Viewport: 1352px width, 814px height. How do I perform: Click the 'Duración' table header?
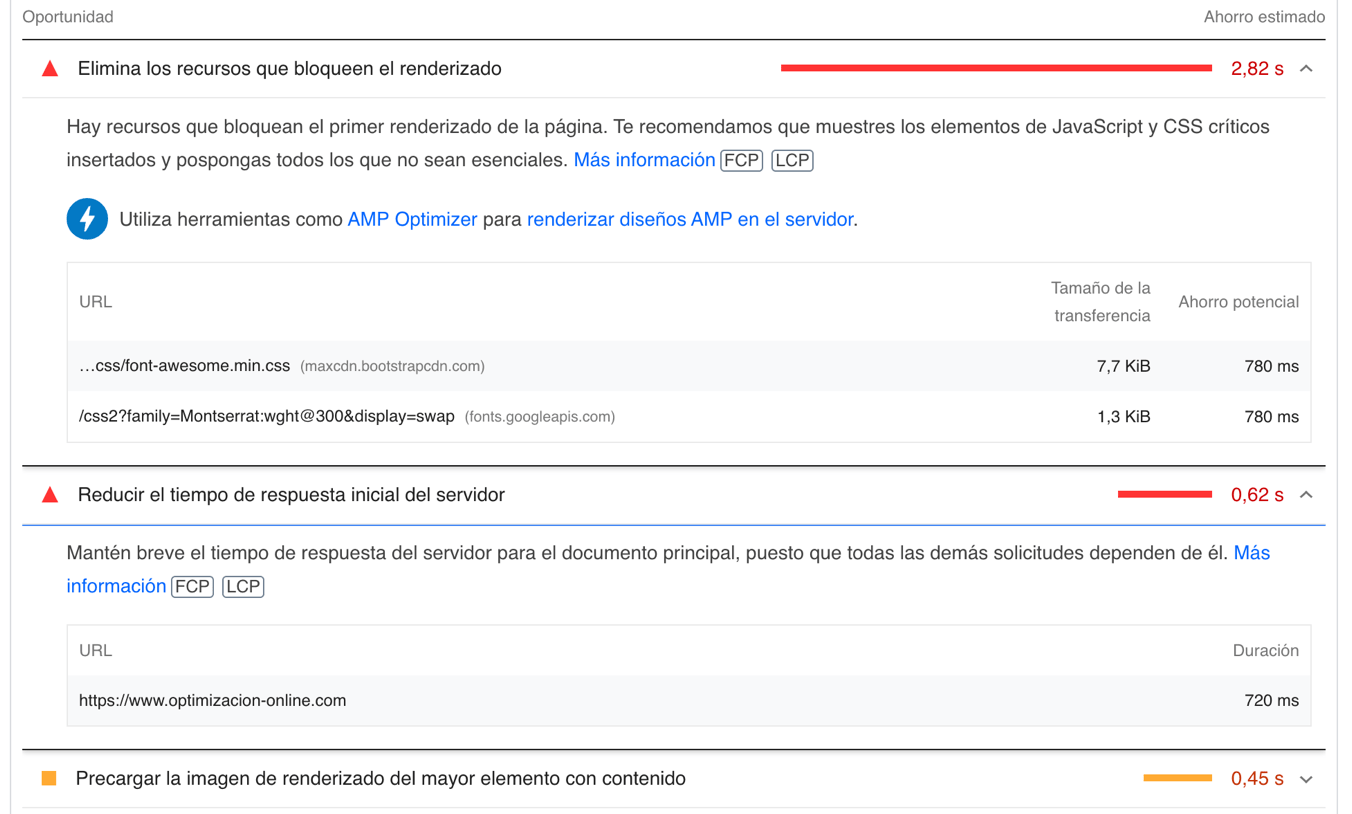(1266, 650)
